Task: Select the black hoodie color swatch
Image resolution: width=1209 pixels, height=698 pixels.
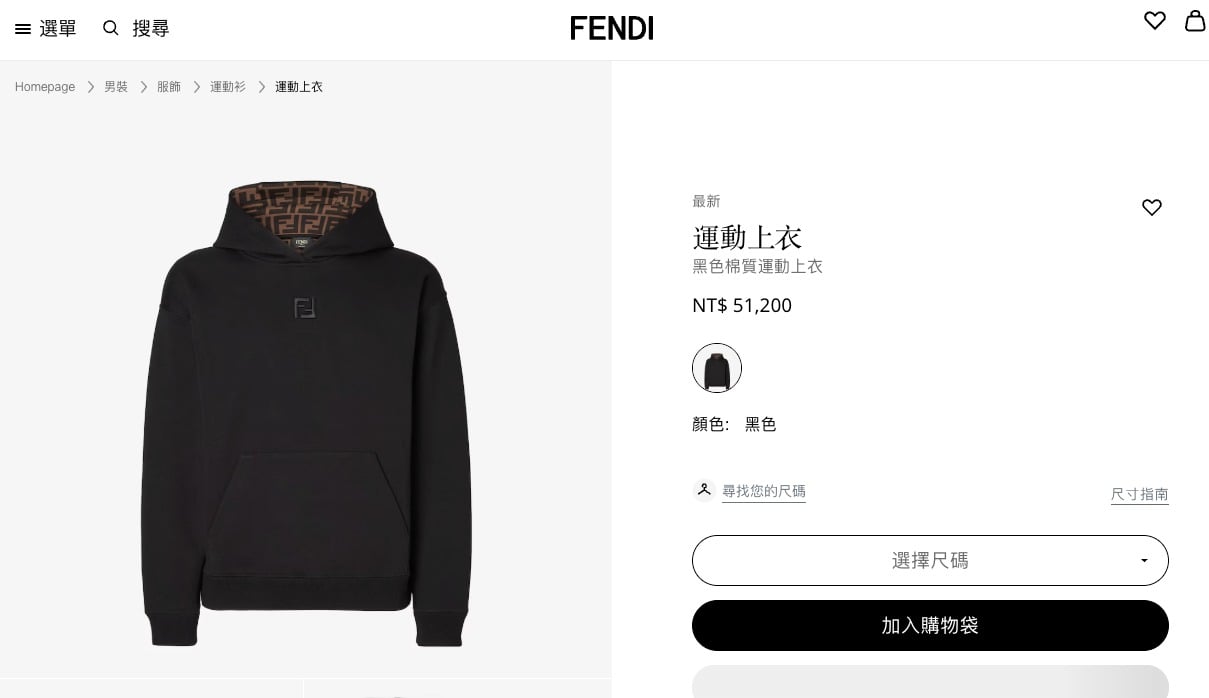Action: [717, 368]
